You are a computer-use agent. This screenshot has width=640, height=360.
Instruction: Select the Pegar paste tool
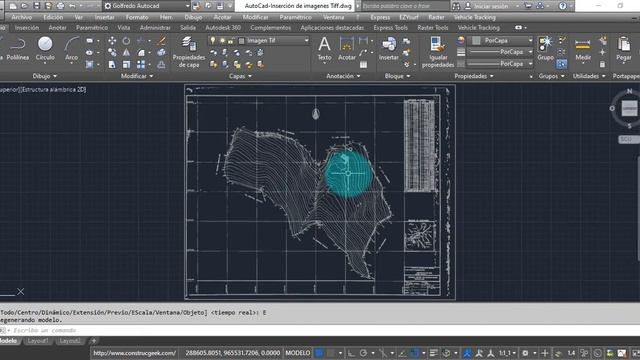coord(624,49)
